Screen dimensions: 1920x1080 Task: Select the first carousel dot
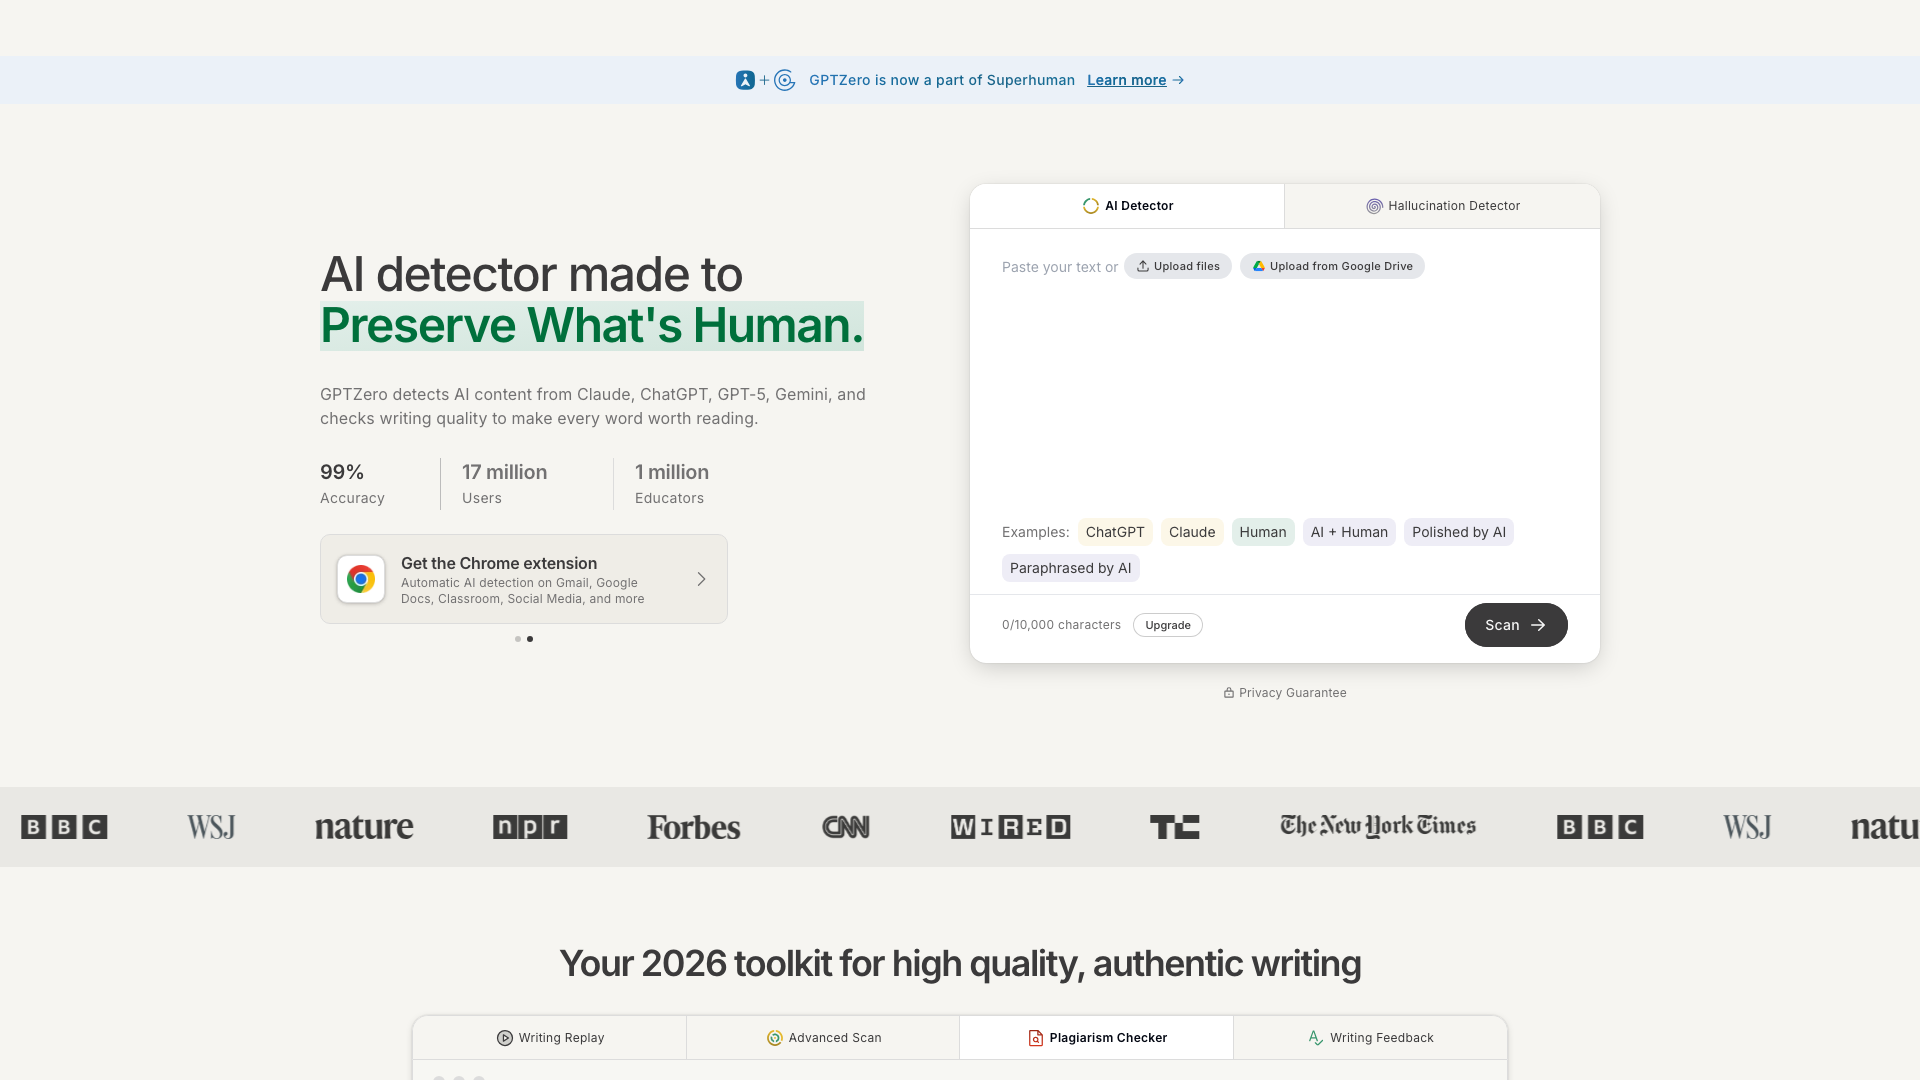click(x=518, y=639)
